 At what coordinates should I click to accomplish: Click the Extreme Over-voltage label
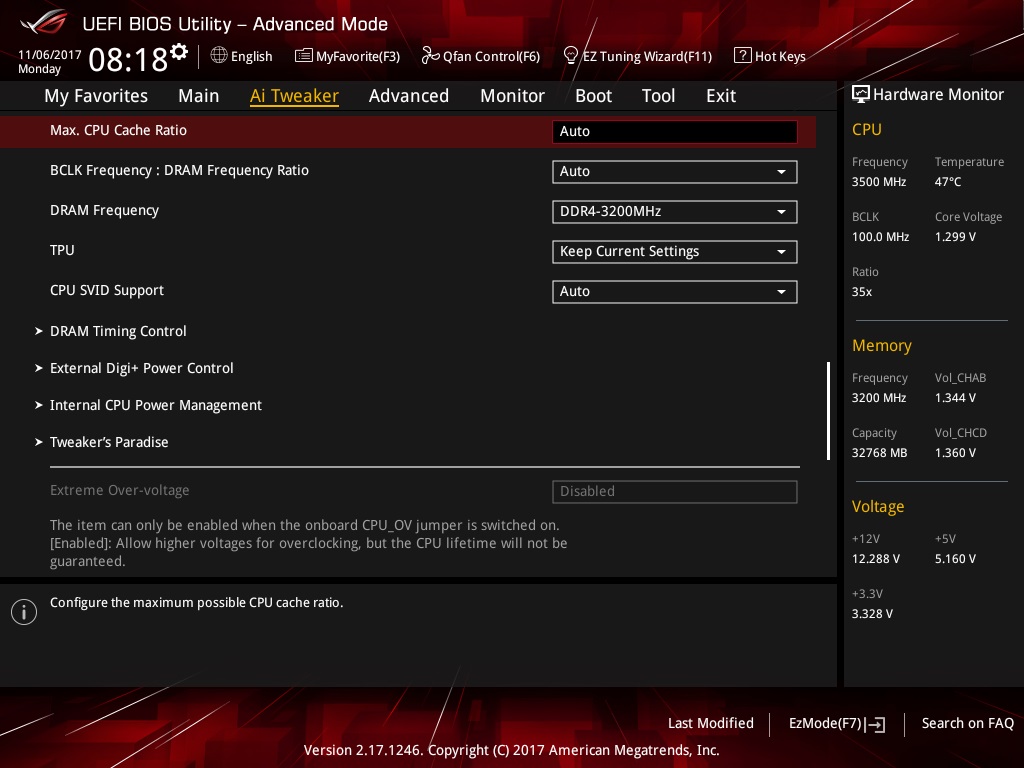[x=120, y=490]
